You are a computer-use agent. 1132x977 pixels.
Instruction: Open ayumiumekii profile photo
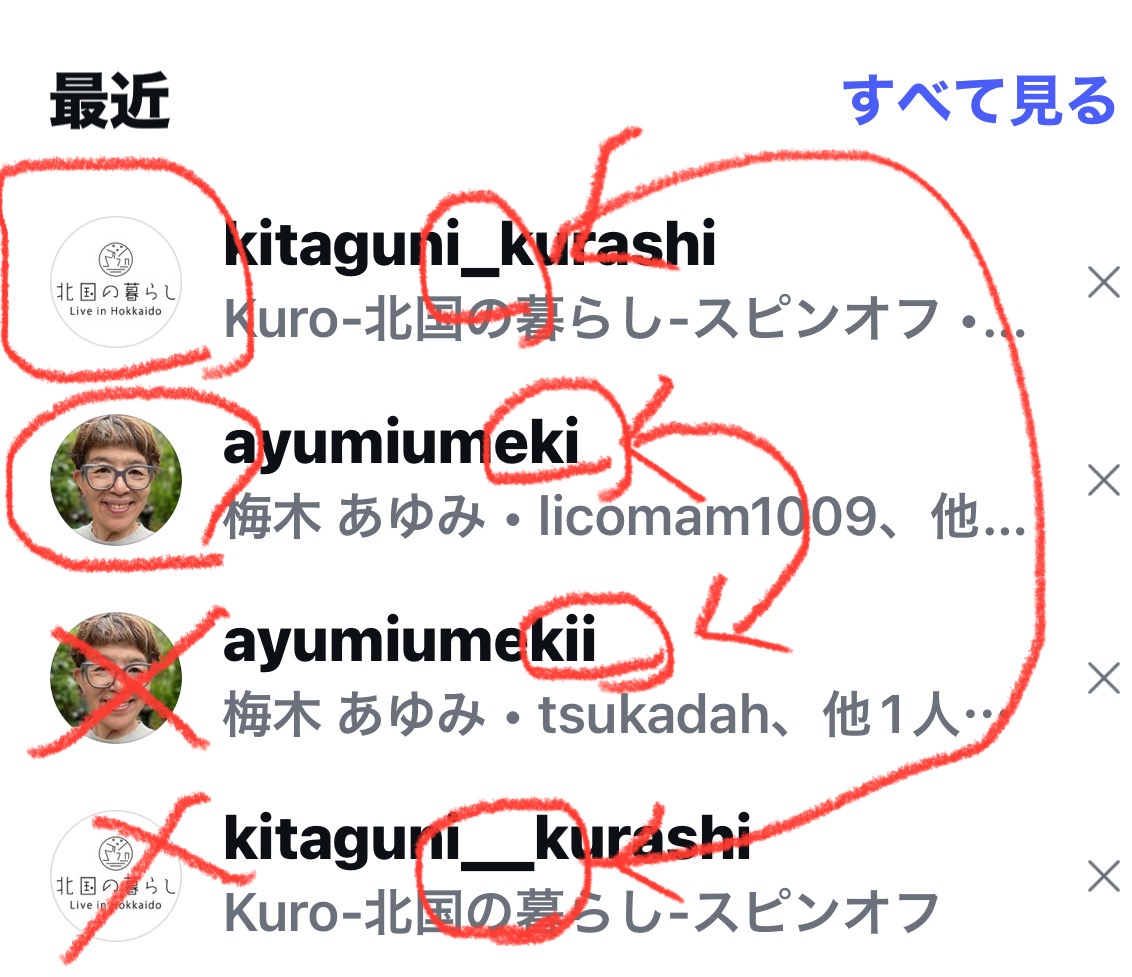[116, 678]
